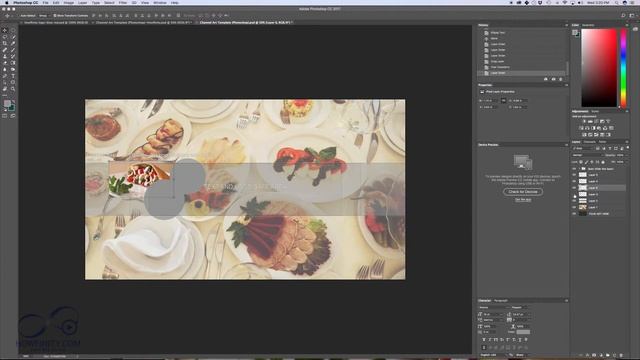Open the search icon in options bar
640x360 pixels.
[623, 16]
